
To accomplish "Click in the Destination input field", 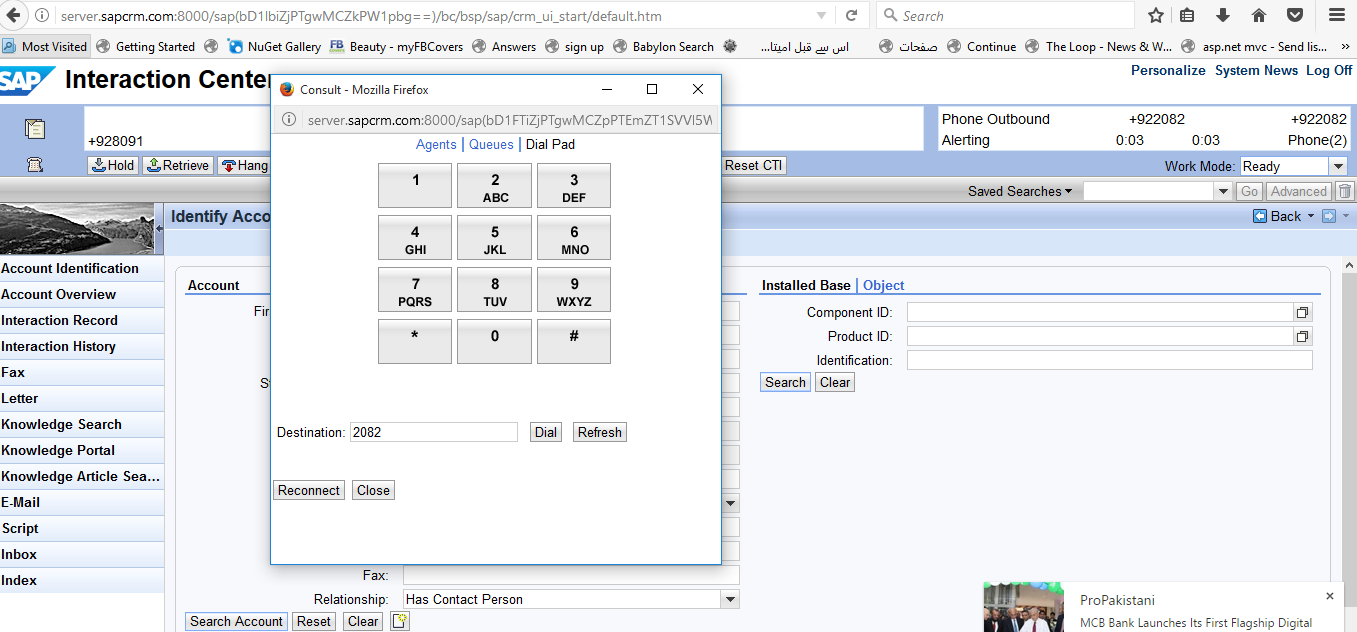I will pyautogui.click(x=433, y=432).
